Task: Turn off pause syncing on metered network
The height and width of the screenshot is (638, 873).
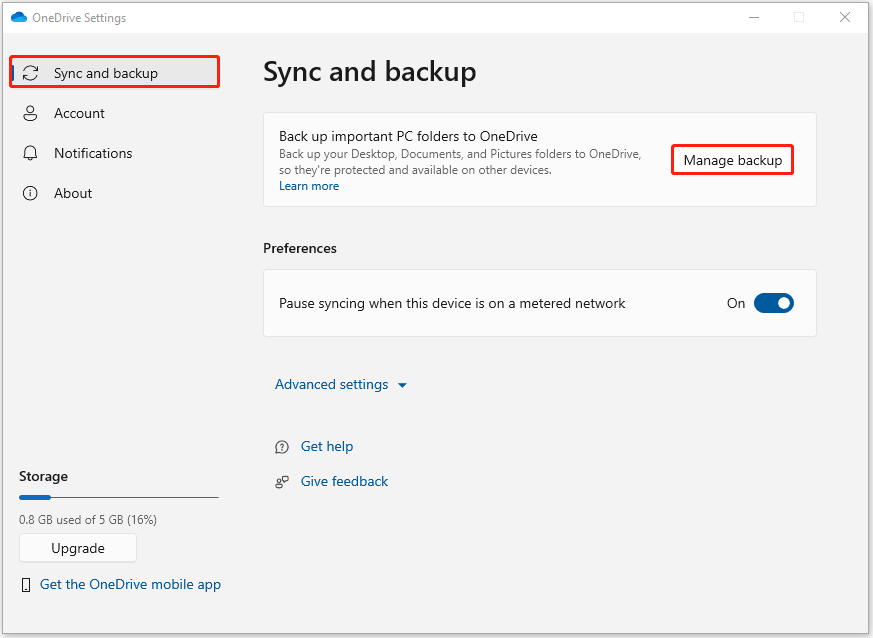Action: (774, 303)
